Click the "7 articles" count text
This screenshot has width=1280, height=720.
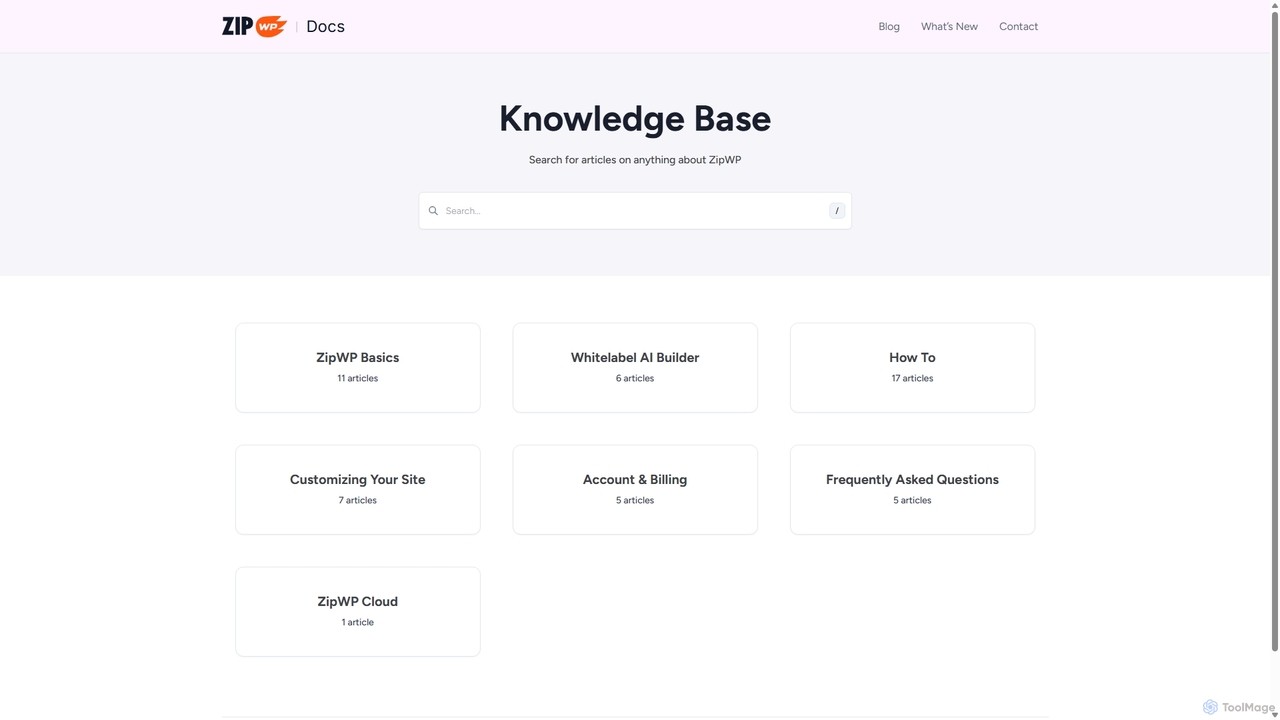click(358, 500)
